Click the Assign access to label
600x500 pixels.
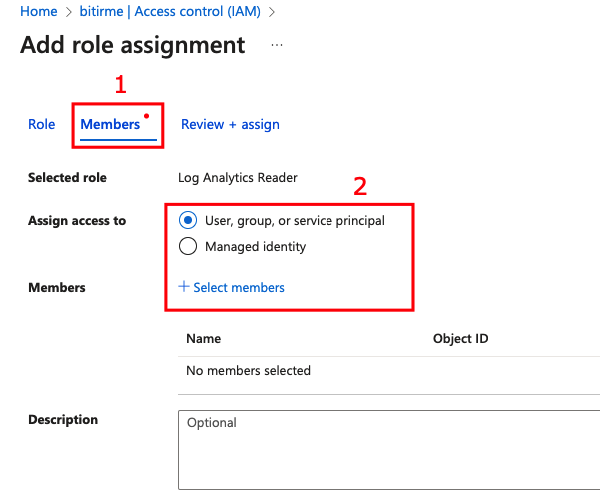tap(77, 220)
